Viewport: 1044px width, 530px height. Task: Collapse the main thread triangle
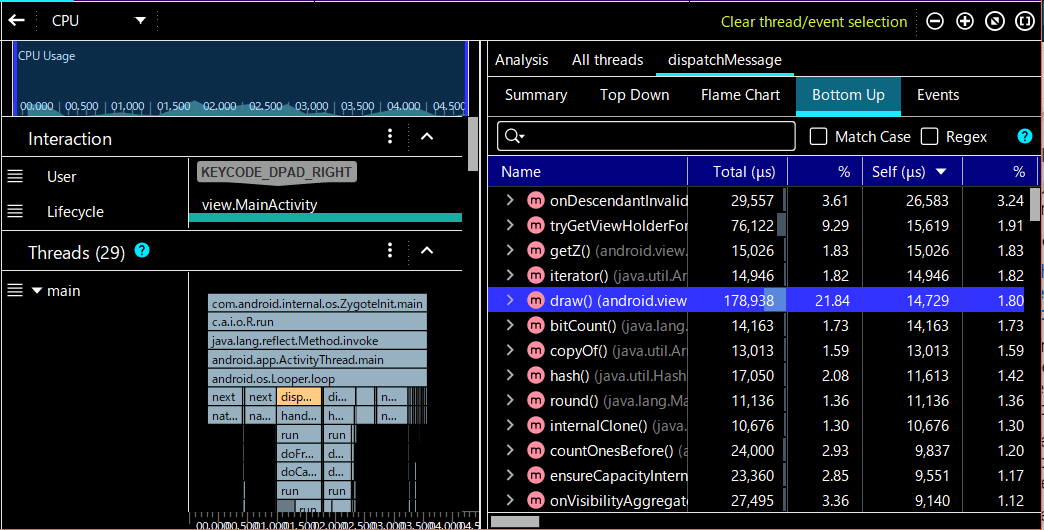[37, 291]
